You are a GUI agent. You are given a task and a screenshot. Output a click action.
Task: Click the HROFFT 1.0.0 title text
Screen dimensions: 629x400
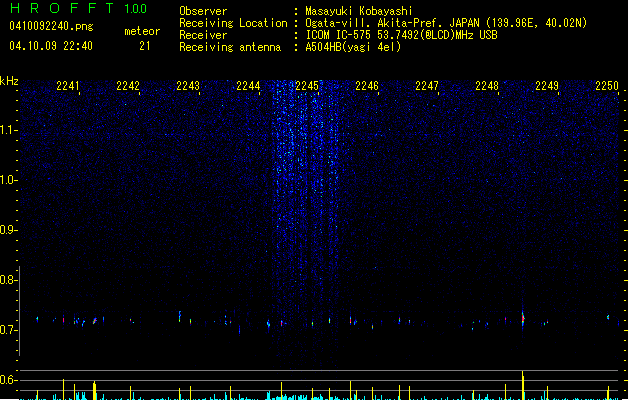(x=78, y=8)
